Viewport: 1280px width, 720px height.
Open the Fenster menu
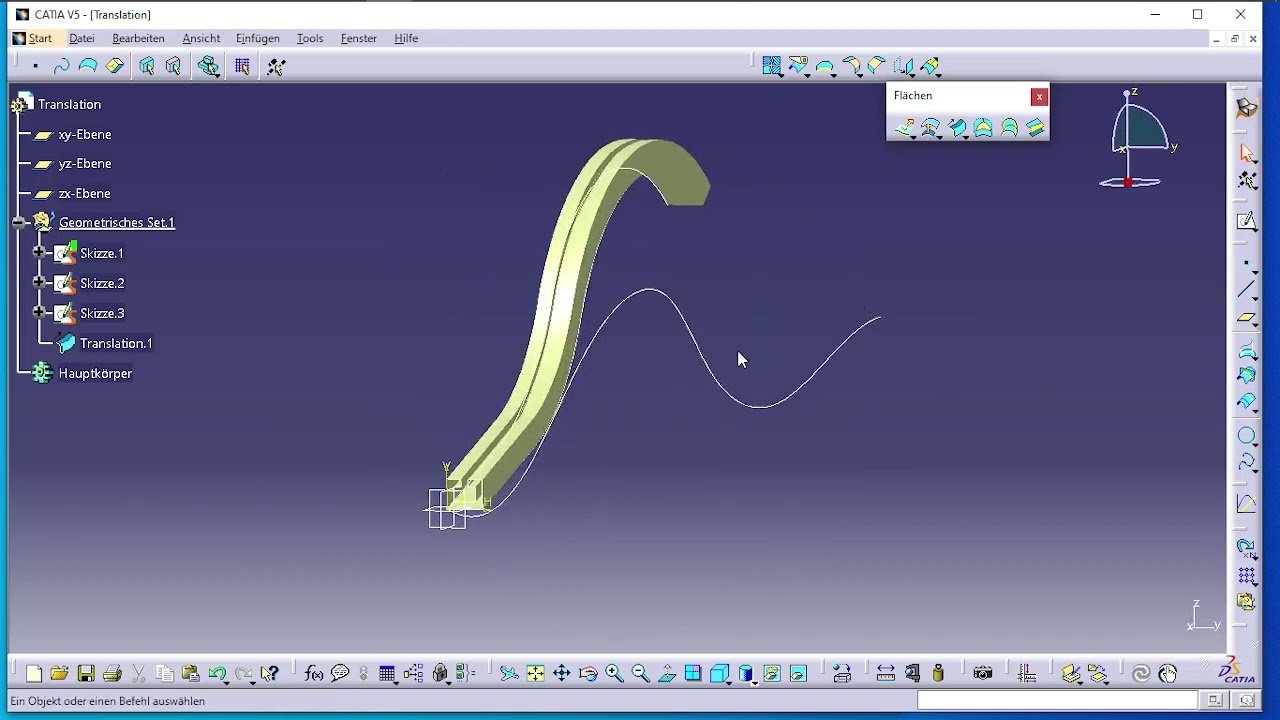click(x=359, y=38)
